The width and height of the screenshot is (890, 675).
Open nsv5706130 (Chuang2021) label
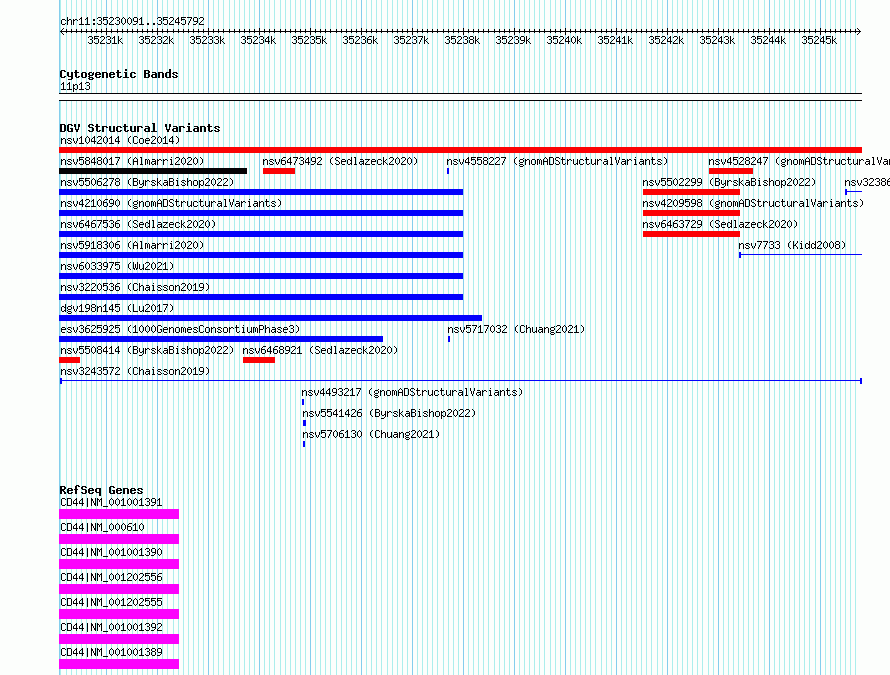click(x=371, y=434)
